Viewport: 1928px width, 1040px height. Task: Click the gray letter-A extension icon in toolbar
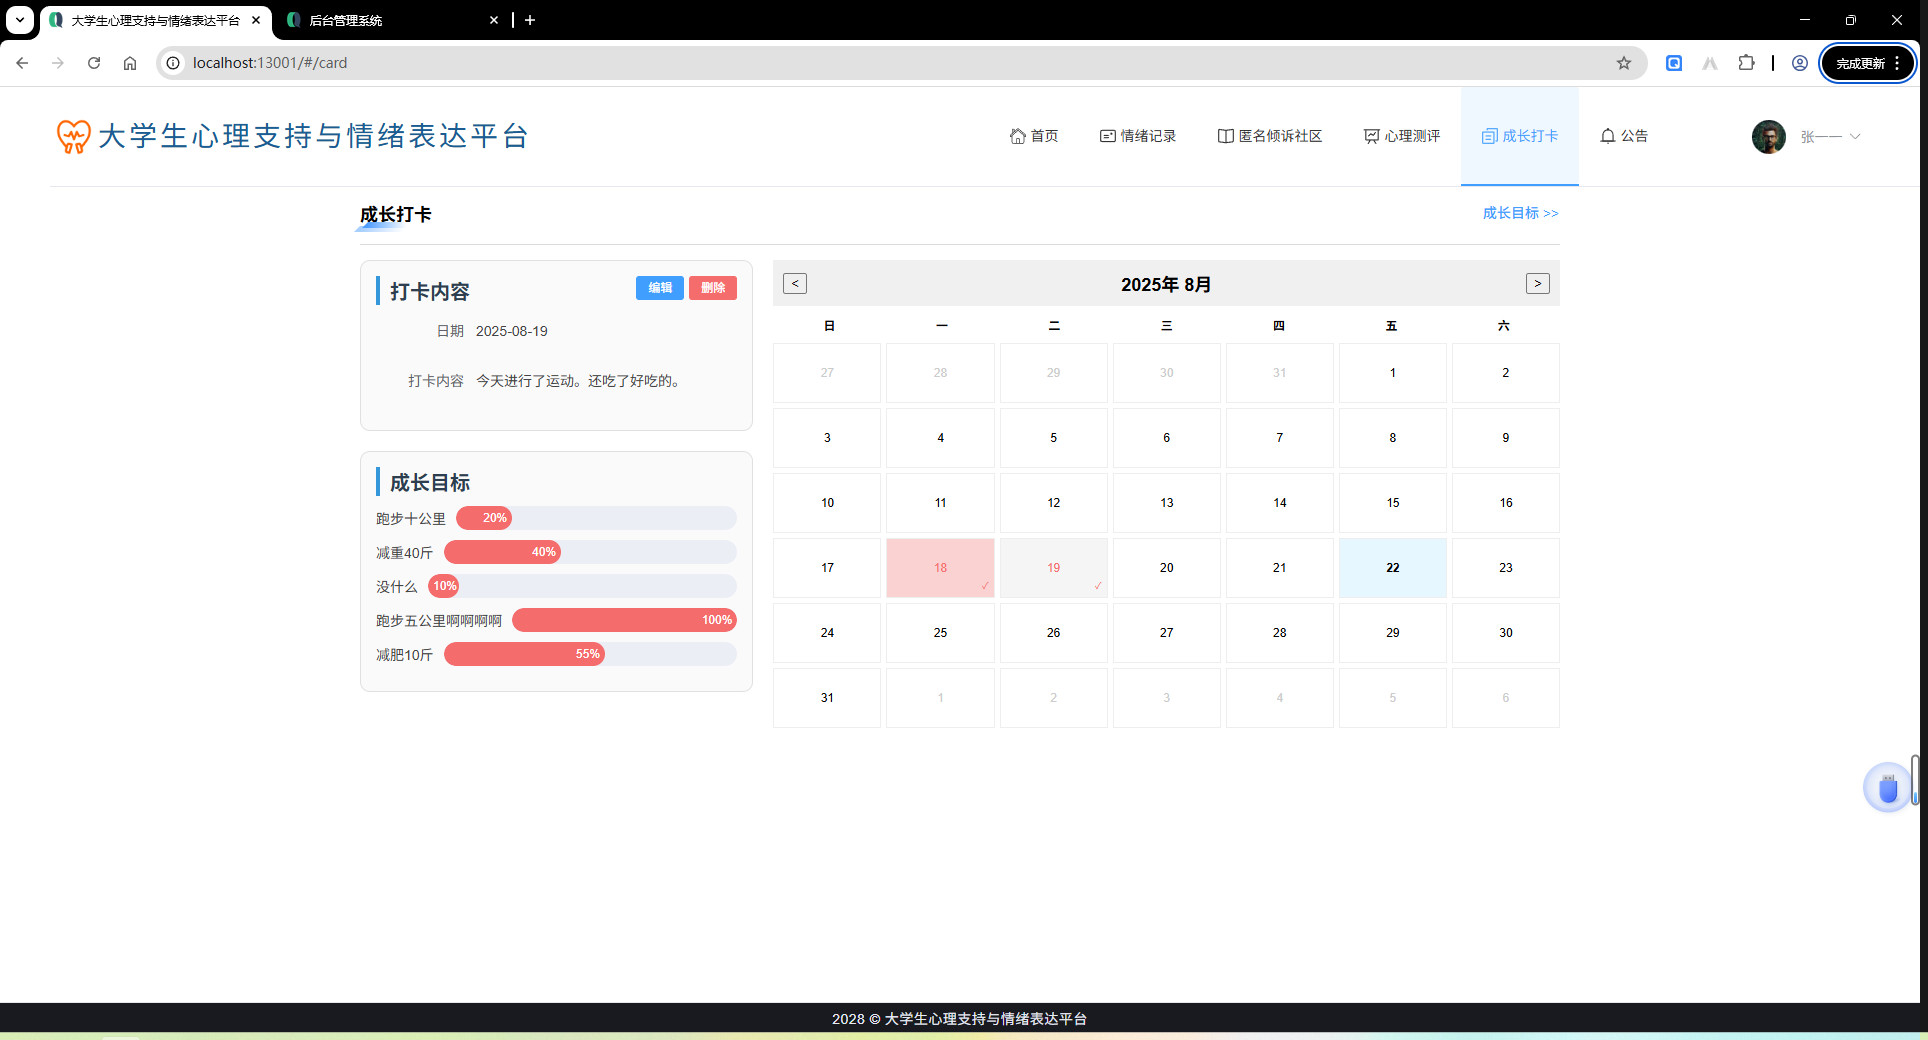1710,63
